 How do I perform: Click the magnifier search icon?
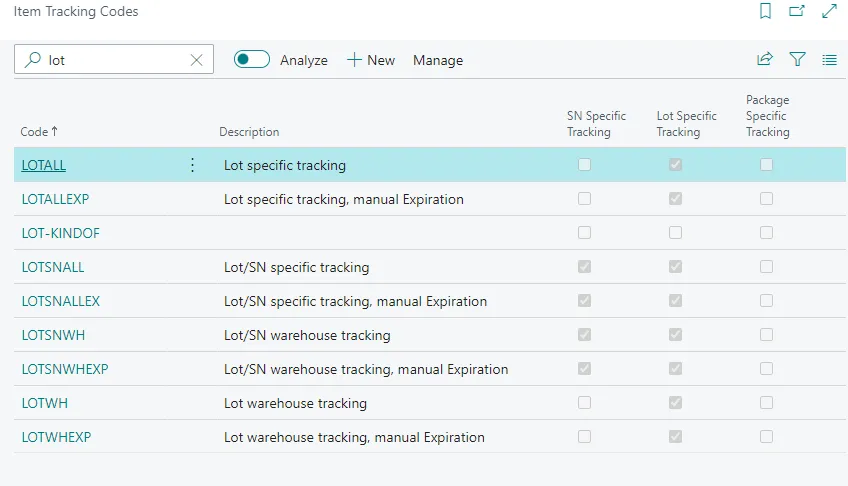[x=33, y=60]
